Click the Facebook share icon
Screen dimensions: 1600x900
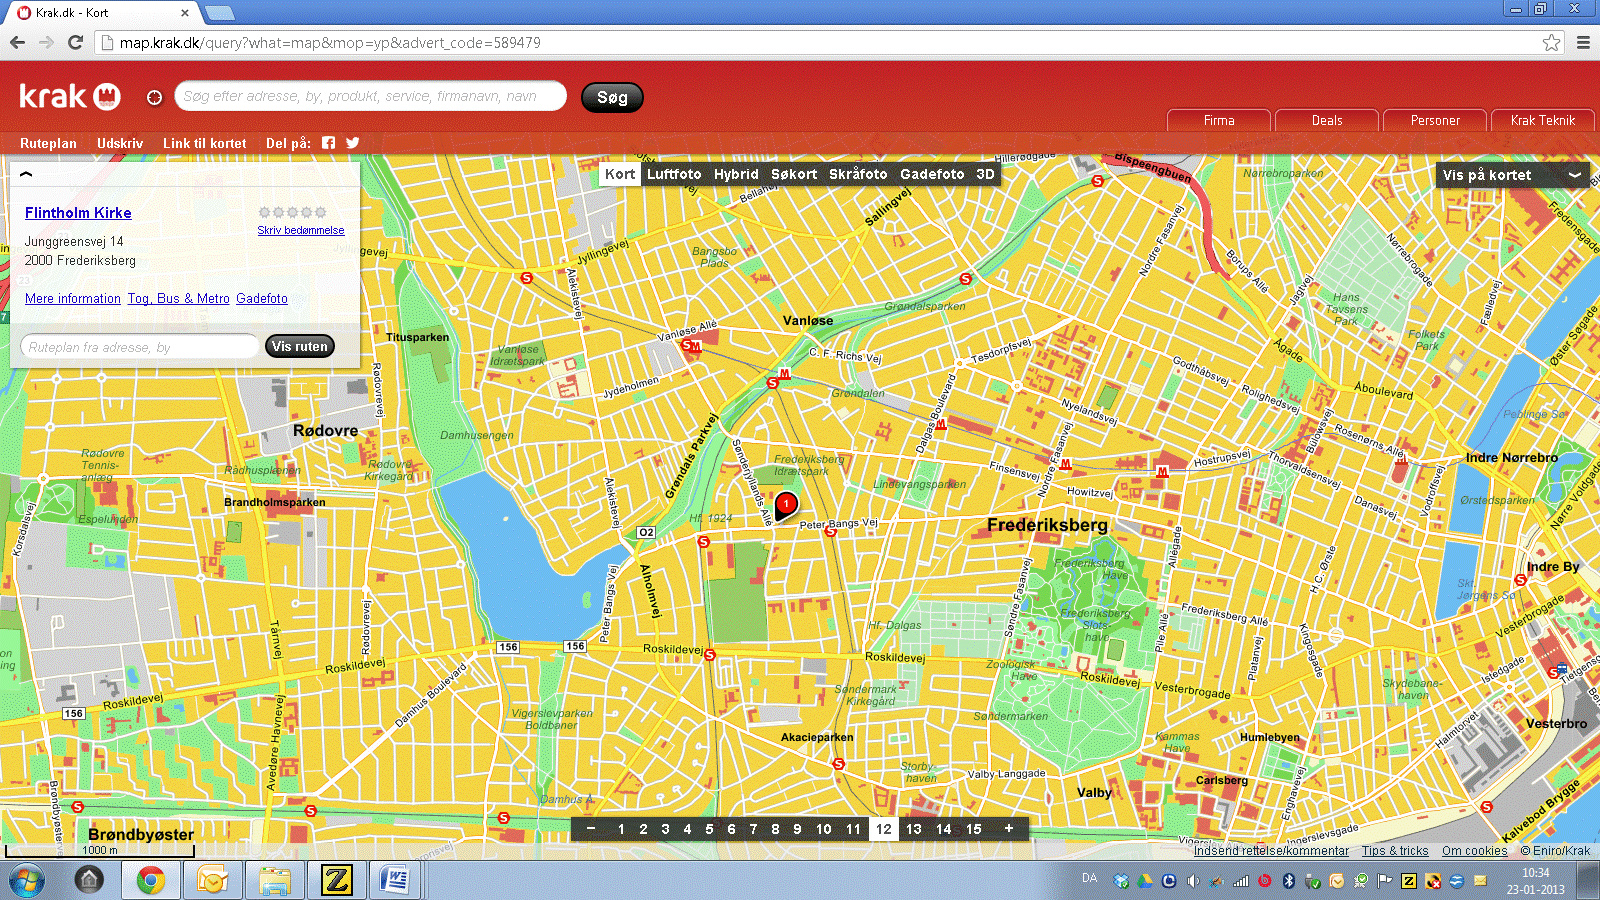tap(328, 143)
